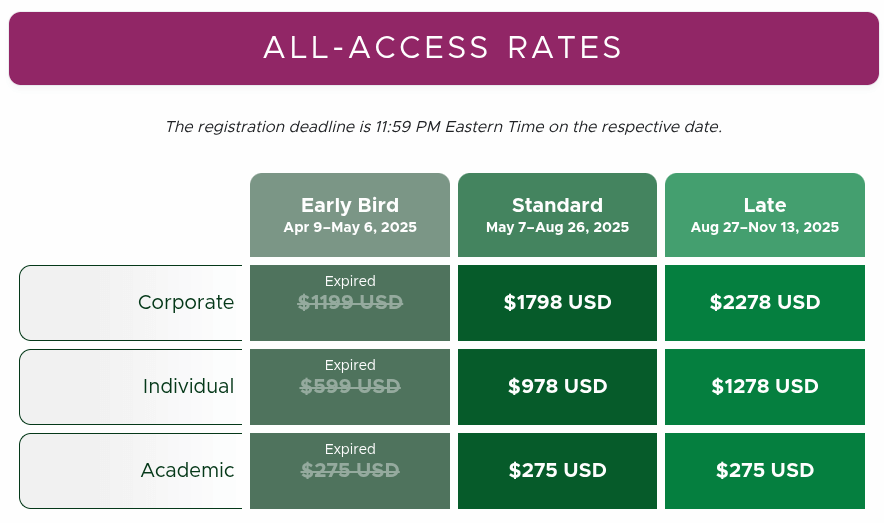884x523 pixels.
Task: Click the Individual row label
Action: point(188,387)
